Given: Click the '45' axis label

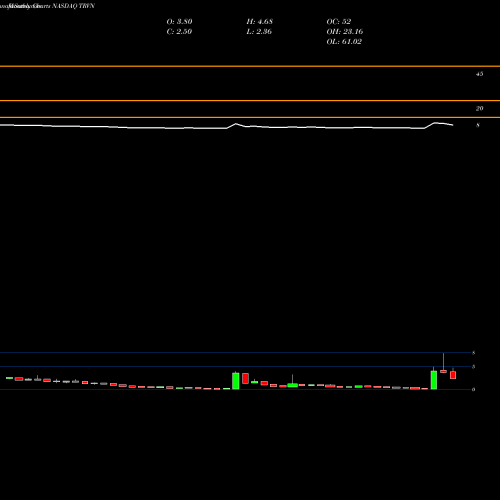Looking at the screenshot, I should 479,74.
